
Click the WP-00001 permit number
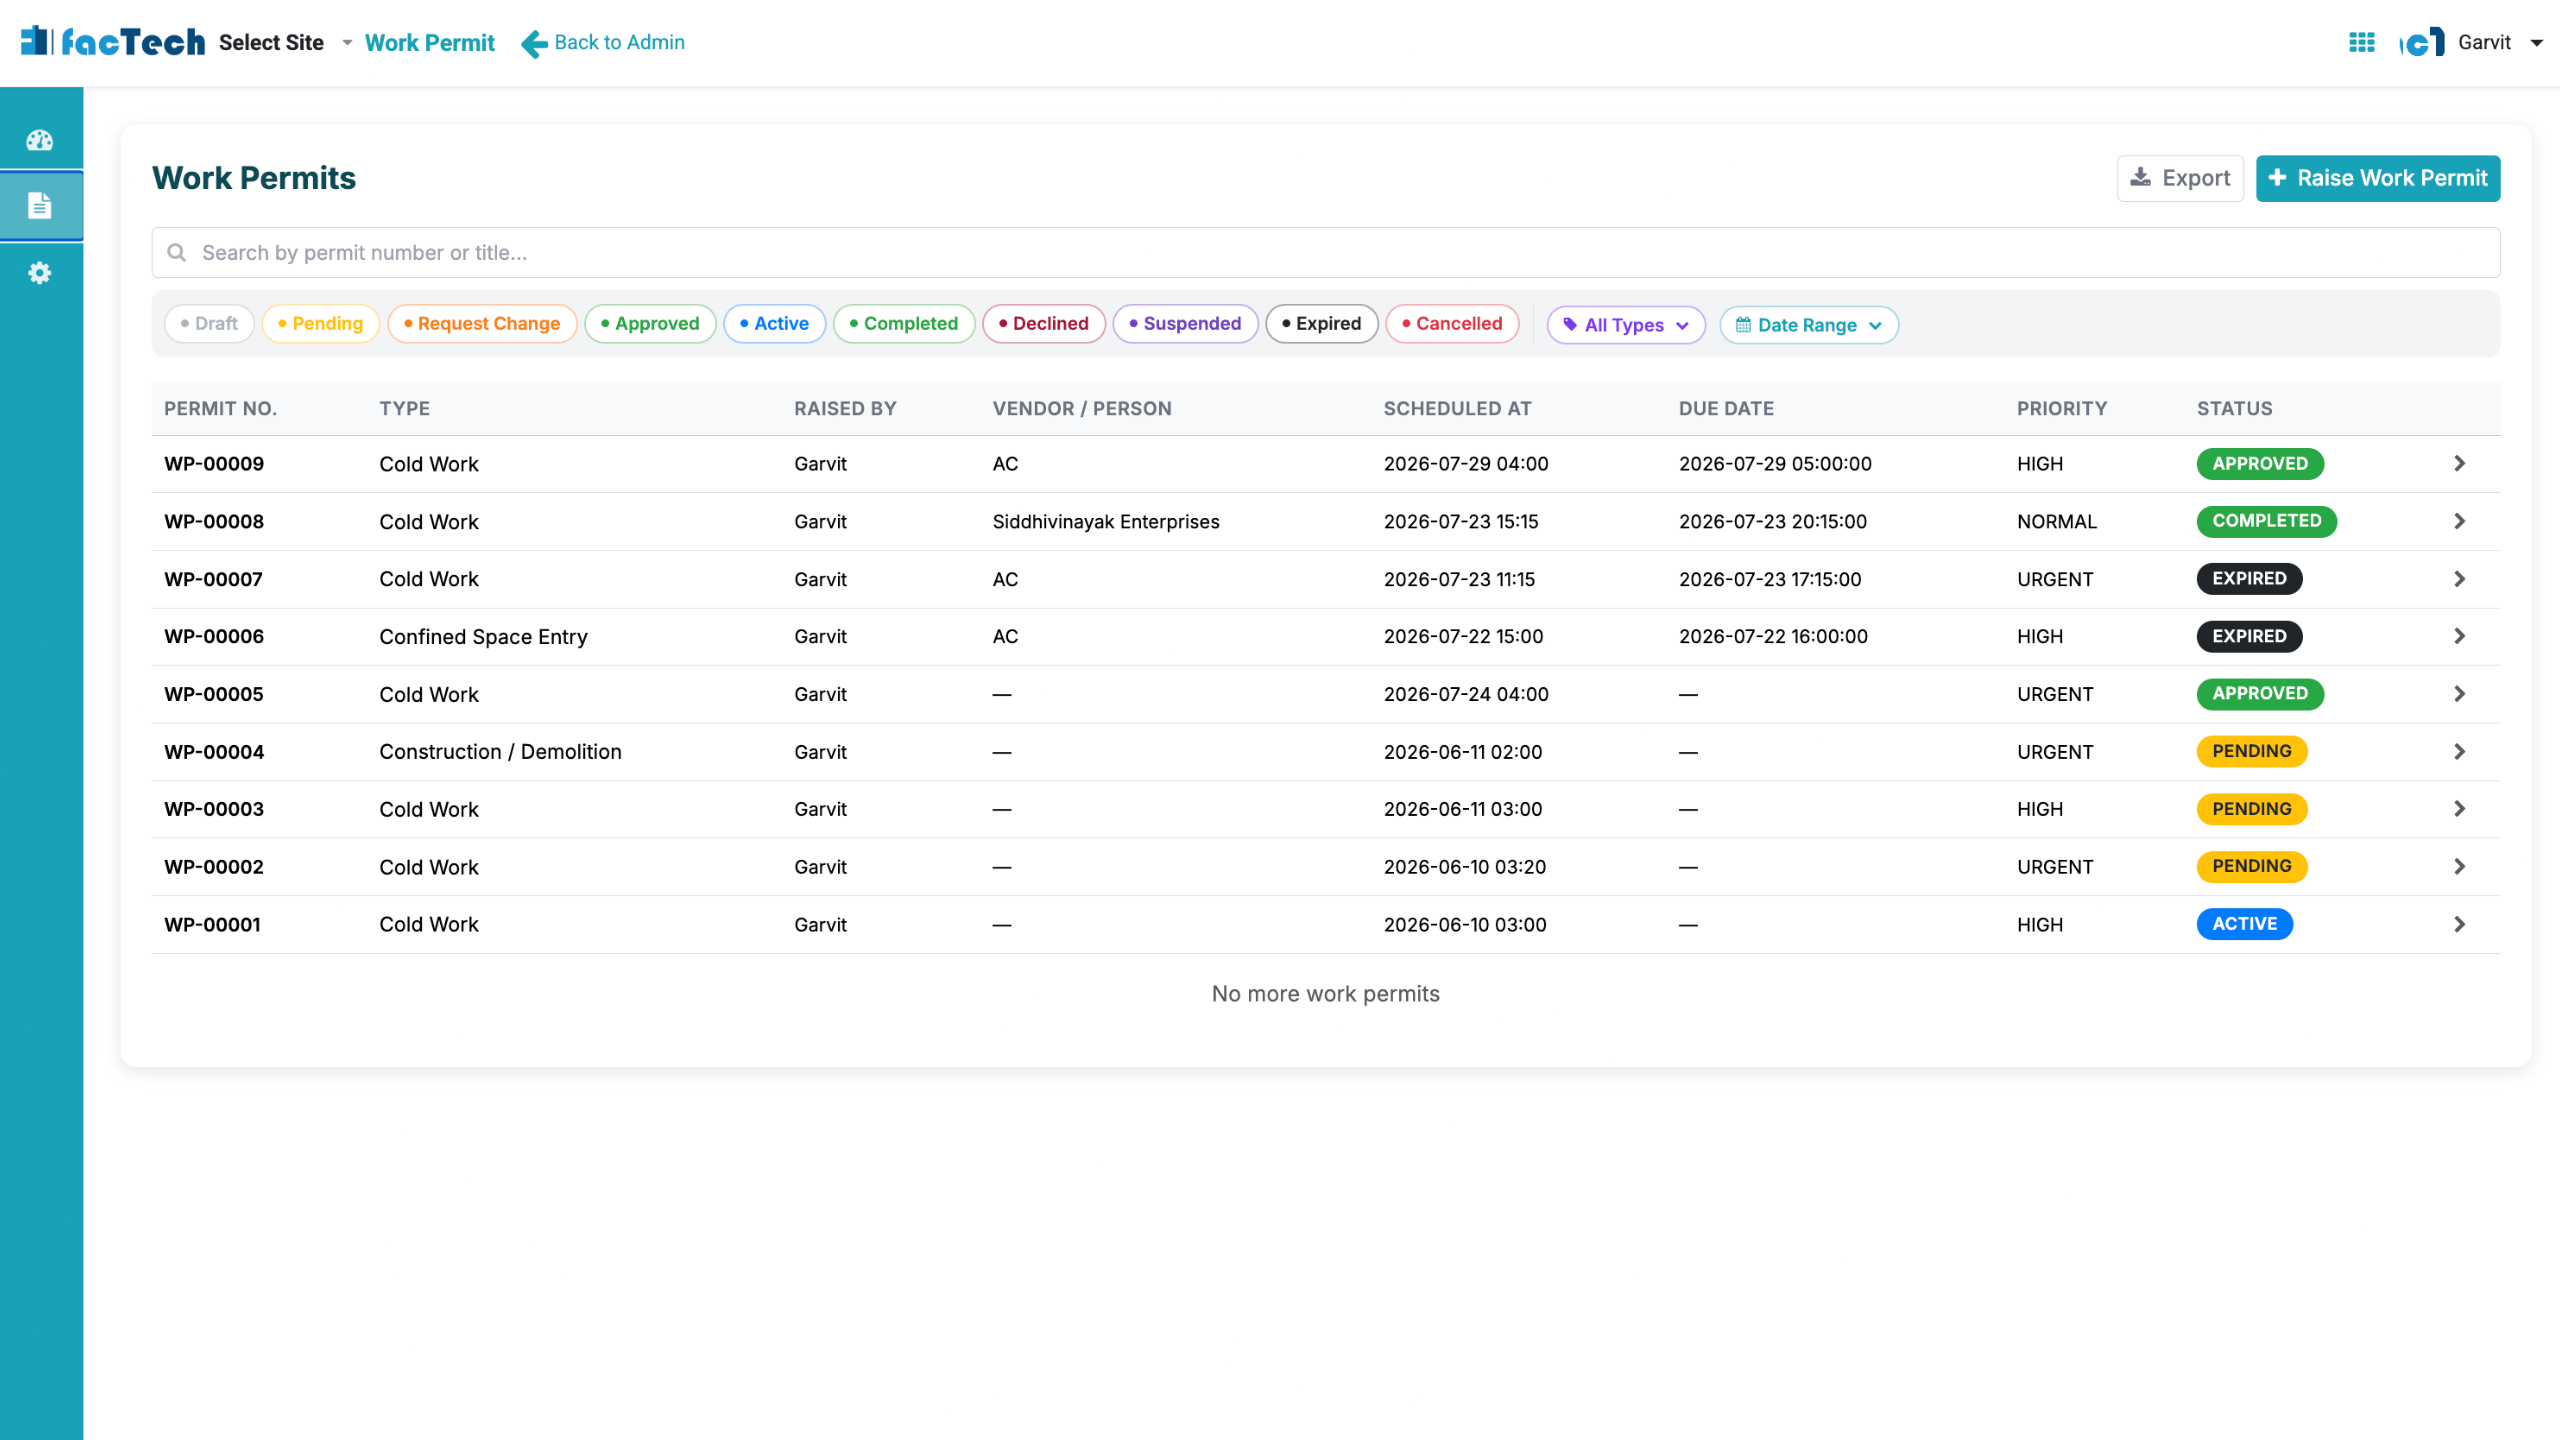pyautogui.click(x=212, y=925)
